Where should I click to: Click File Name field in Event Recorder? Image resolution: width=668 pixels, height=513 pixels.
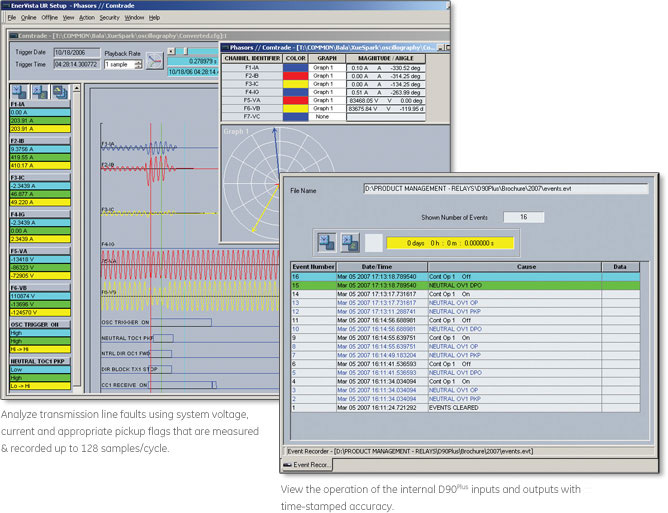(x=506, y=188)
